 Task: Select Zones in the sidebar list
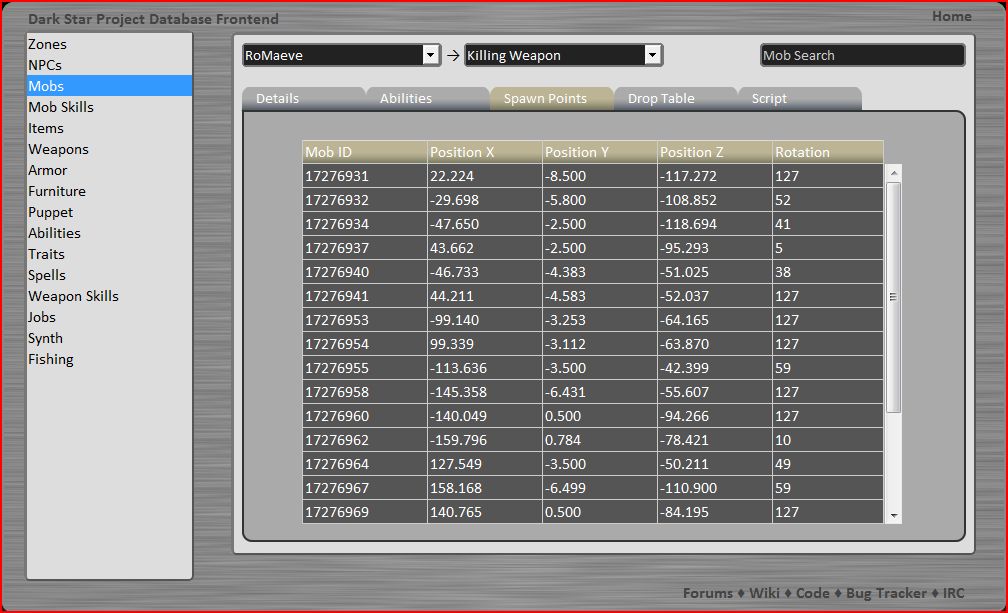pyautogui.click(x=48, y=44)
